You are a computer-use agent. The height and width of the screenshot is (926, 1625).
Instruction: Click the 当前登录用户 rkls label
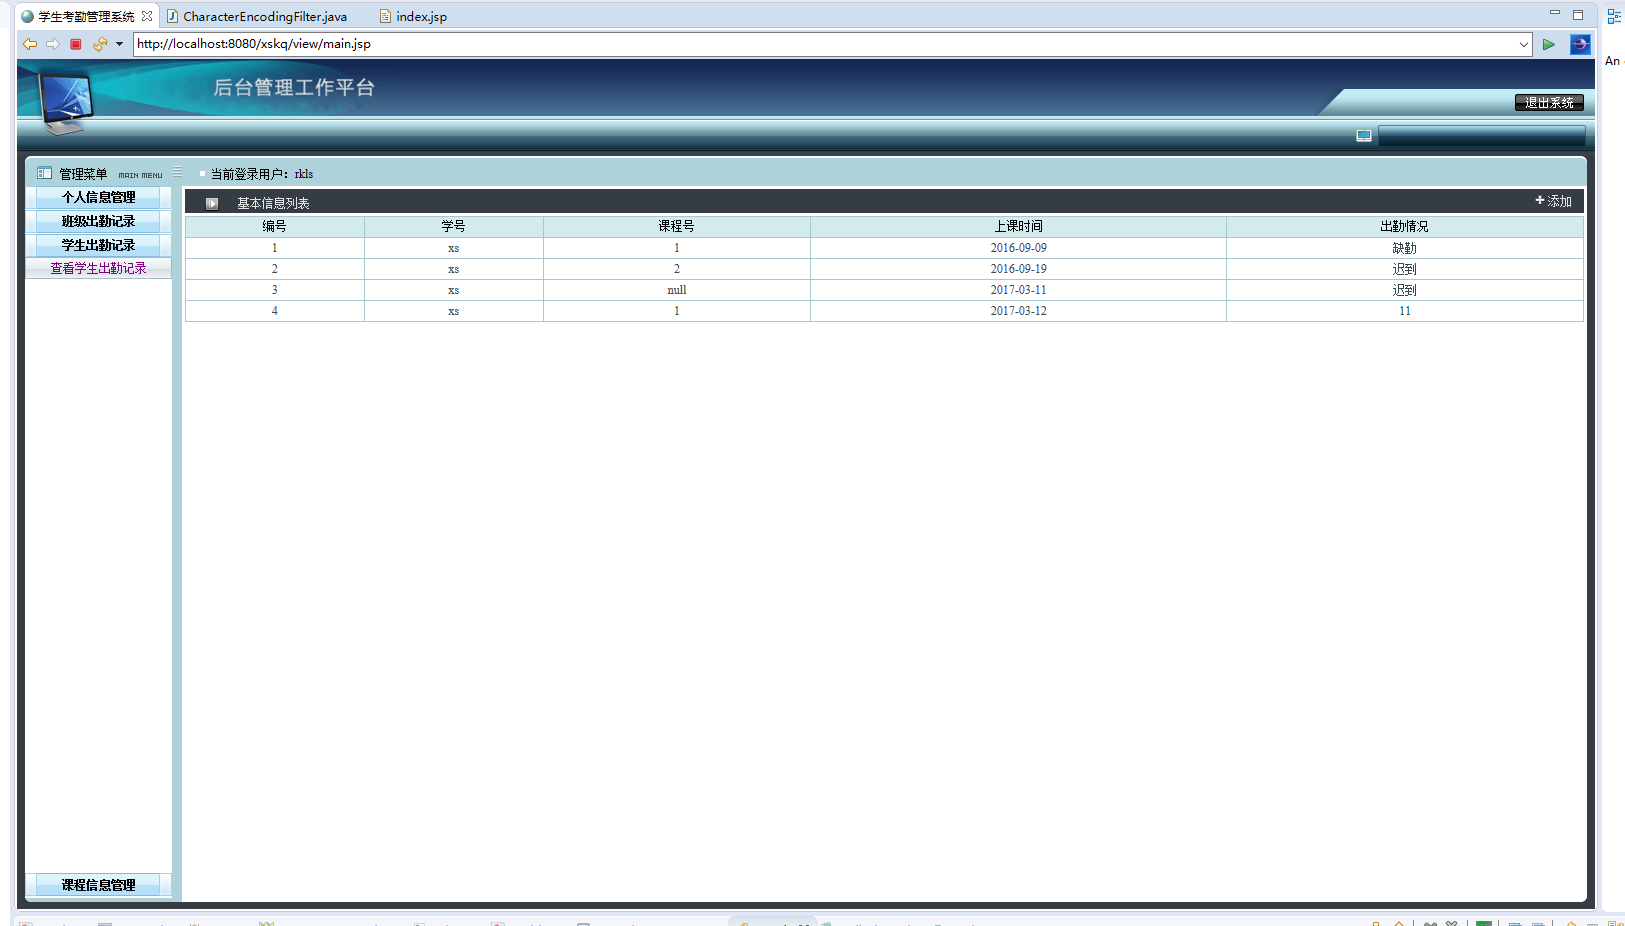(x=262, y=174)
